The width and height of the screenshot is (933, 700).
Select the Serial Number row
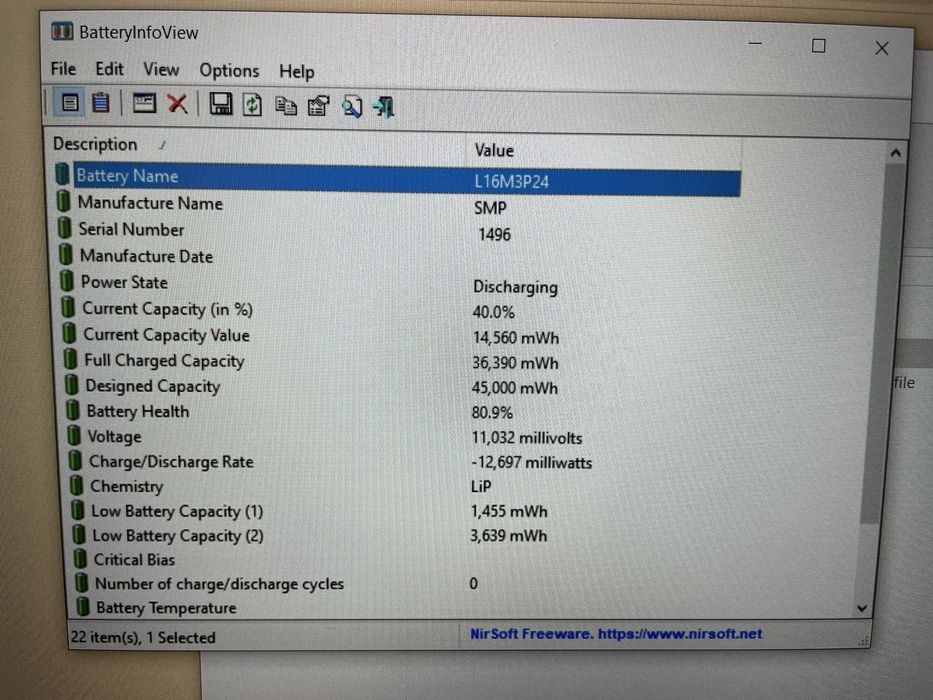point(398,231)
